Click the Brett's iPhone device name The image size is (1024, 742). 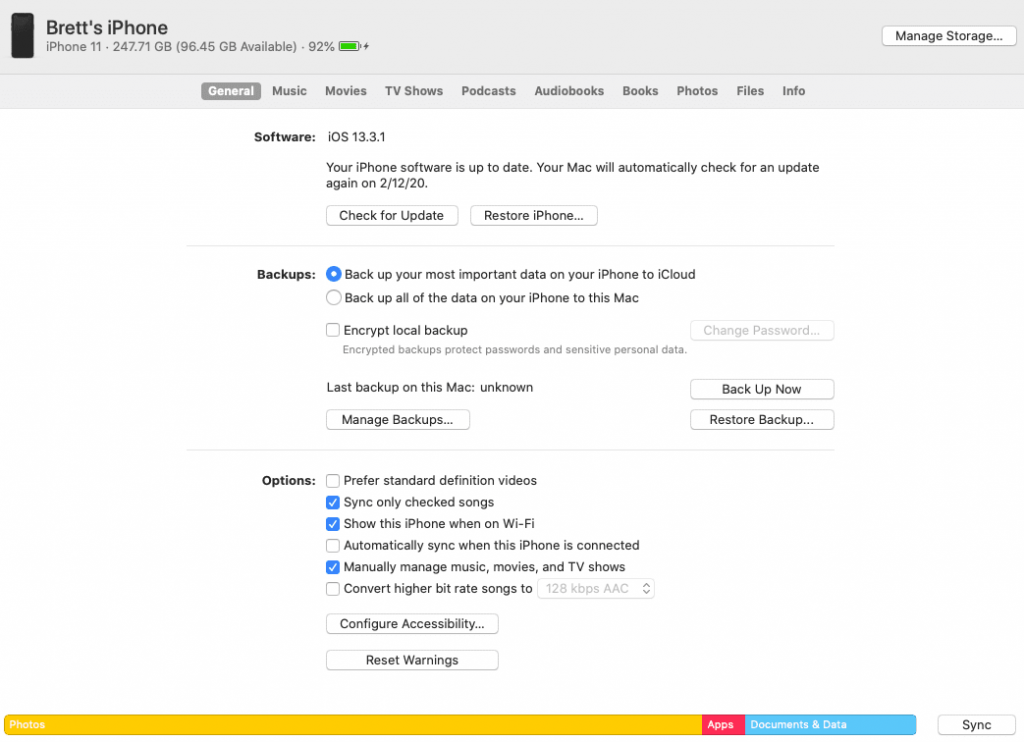pyautogui.click(x=106, y=27)
